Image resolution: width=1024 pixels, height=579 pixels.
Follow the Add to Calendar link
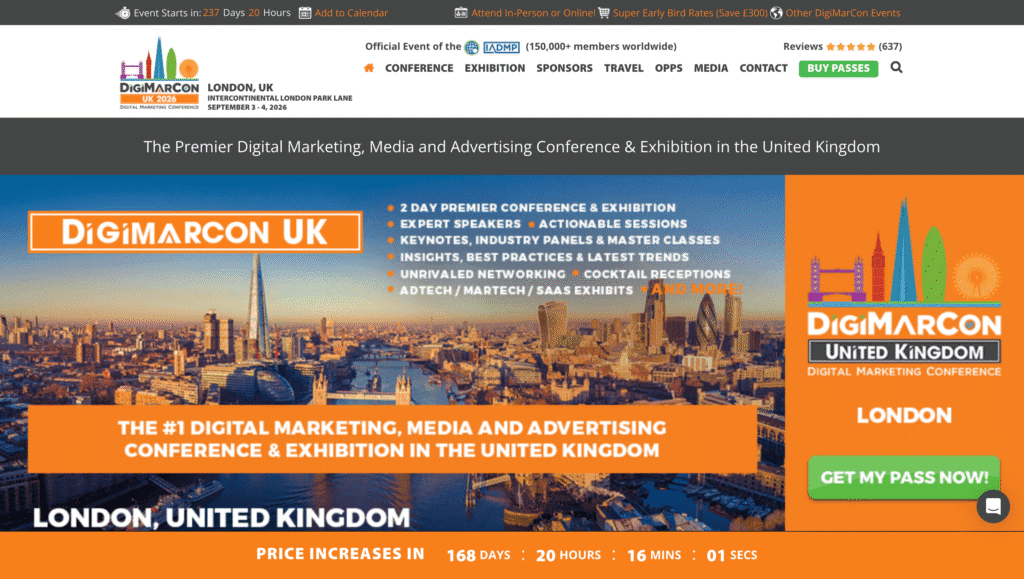[351, 13]
